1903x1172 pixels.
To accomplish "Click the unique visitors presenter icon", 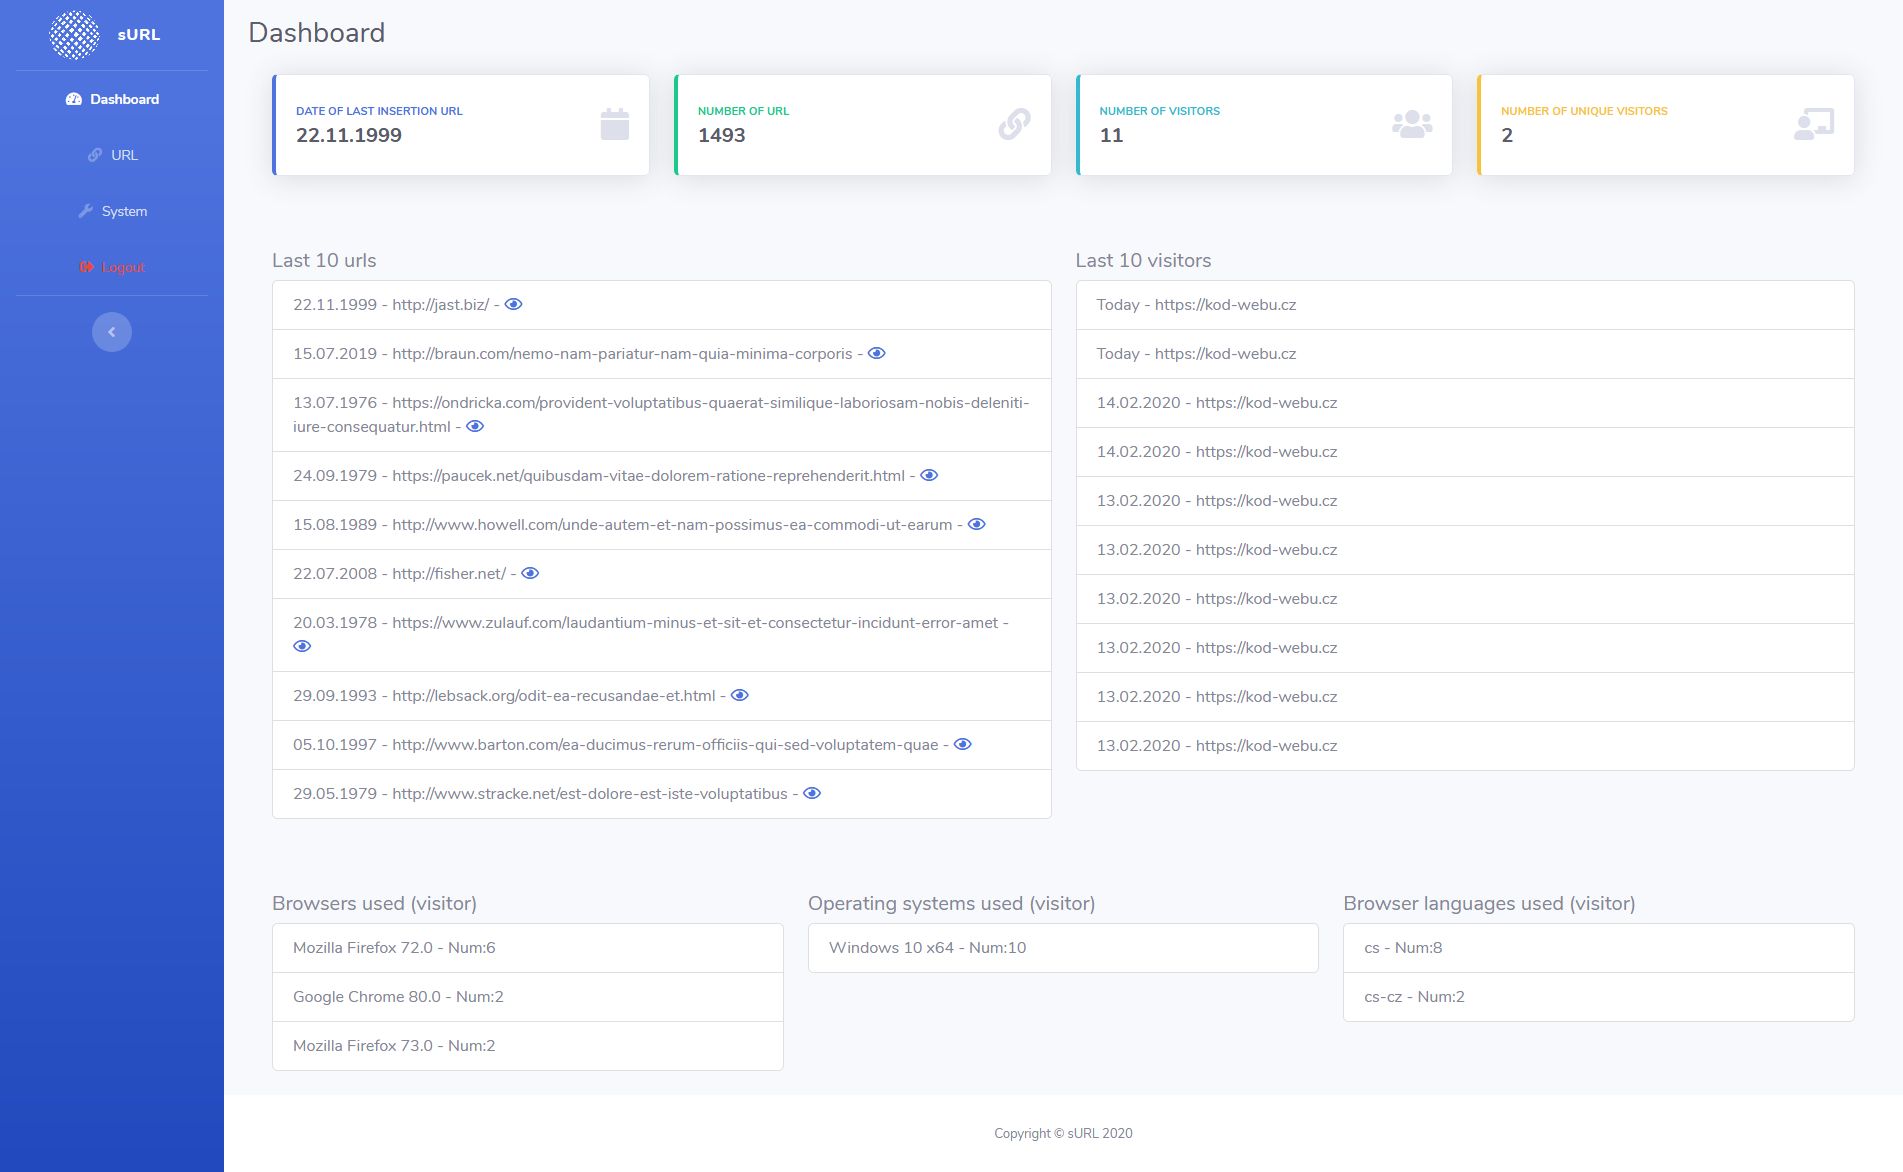I will coord(1813,124).
